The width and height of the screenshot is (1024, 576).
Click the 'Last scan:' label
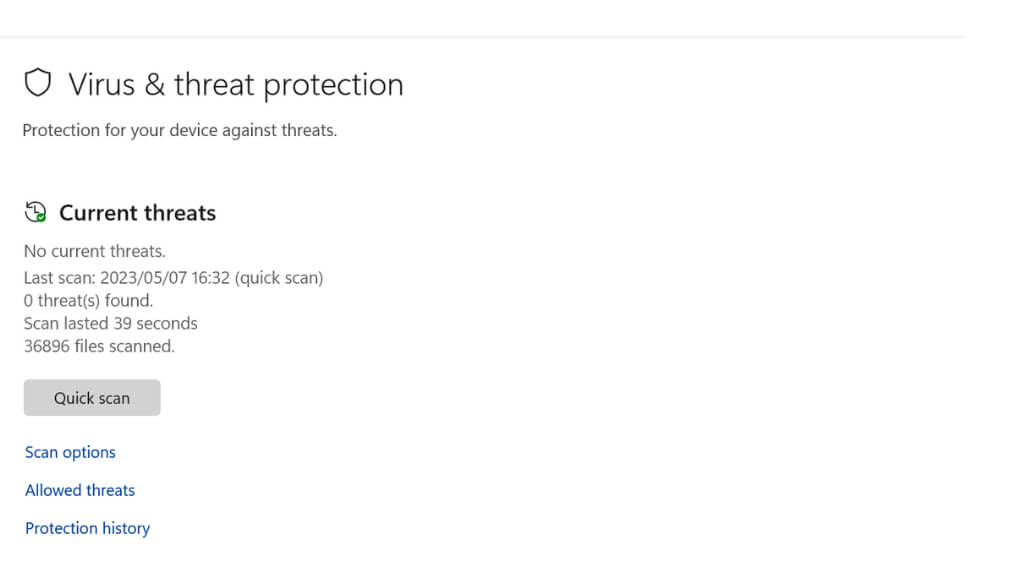[x=58, y=278]
